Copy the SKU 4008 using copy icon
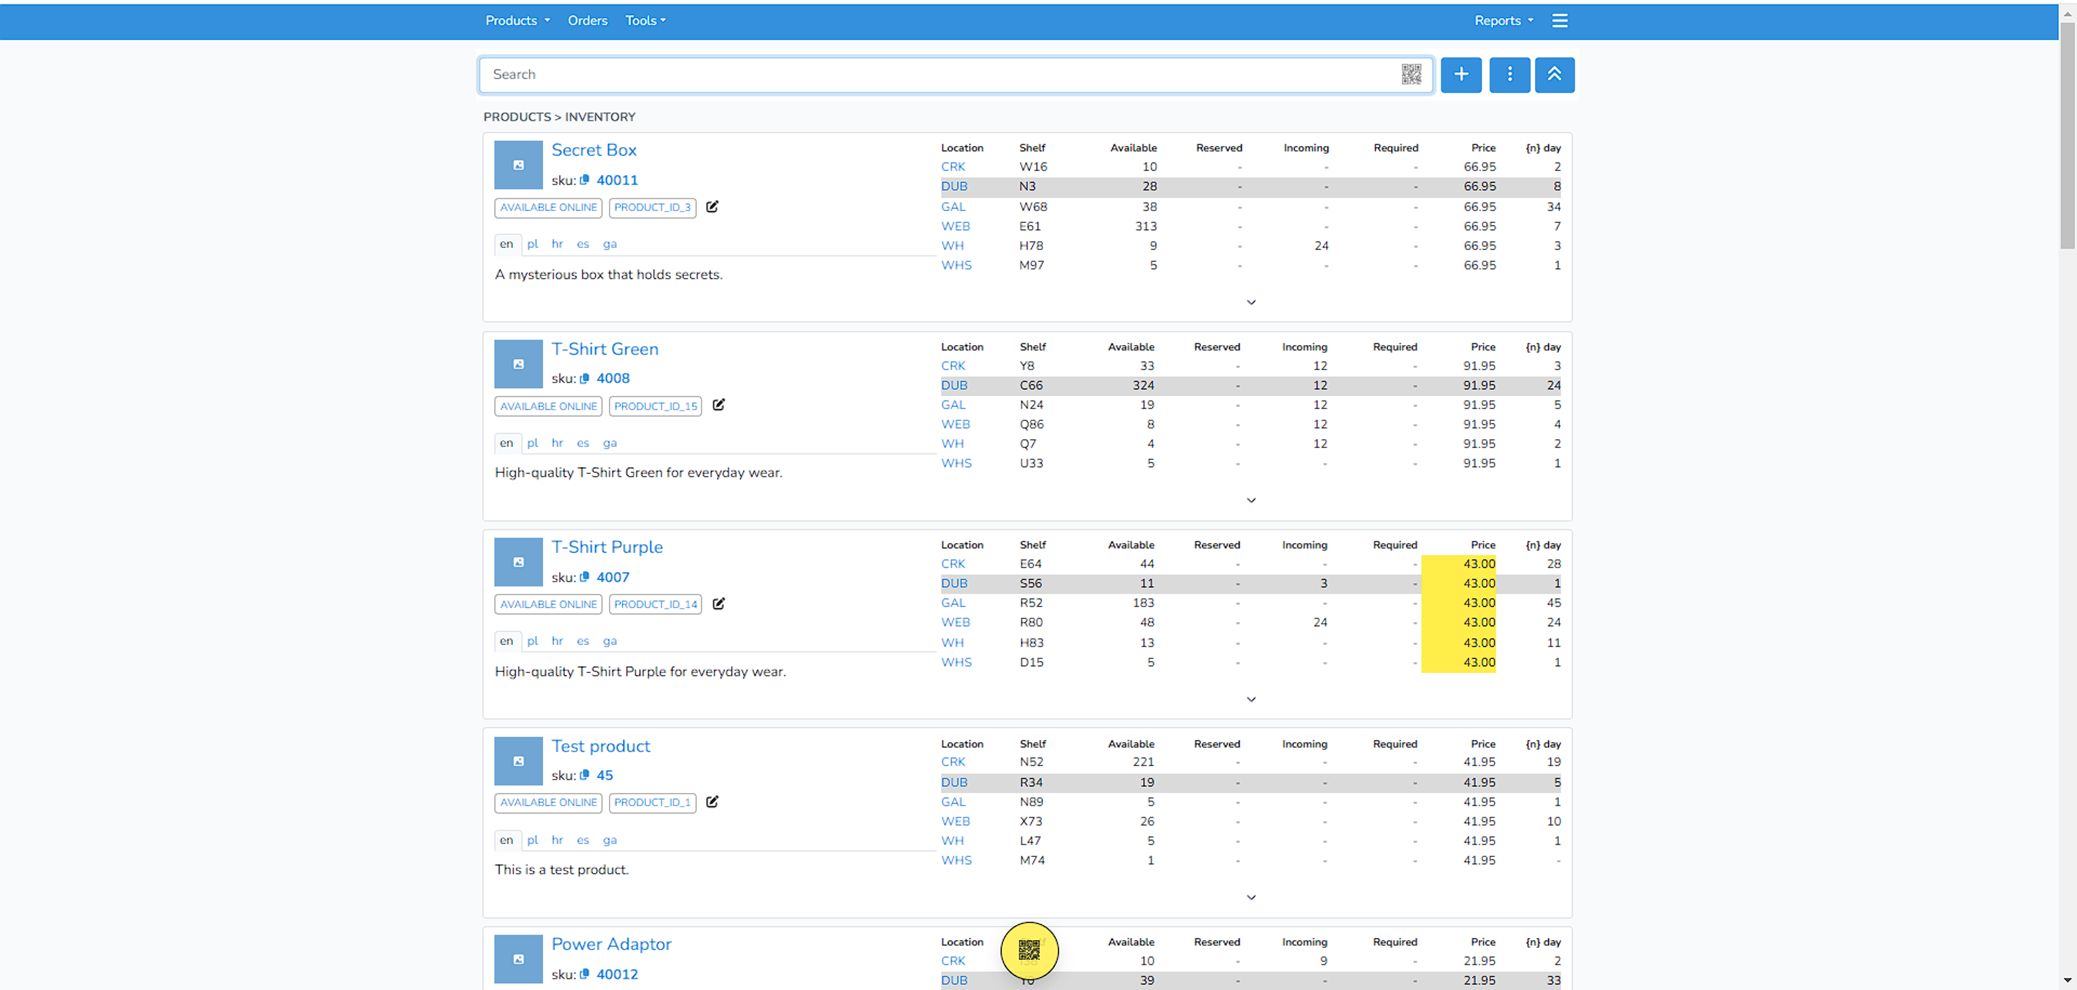 click(585, 379)
